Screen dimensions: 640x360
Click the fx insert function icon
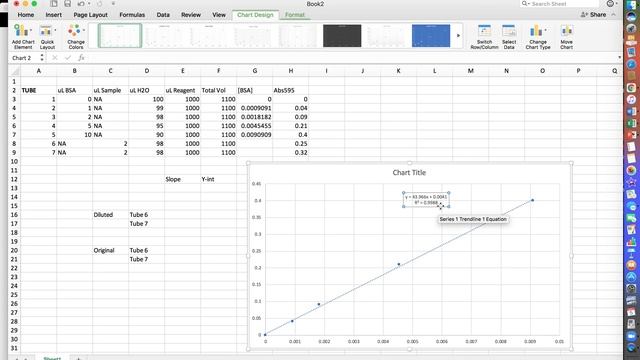click(81, 58)
